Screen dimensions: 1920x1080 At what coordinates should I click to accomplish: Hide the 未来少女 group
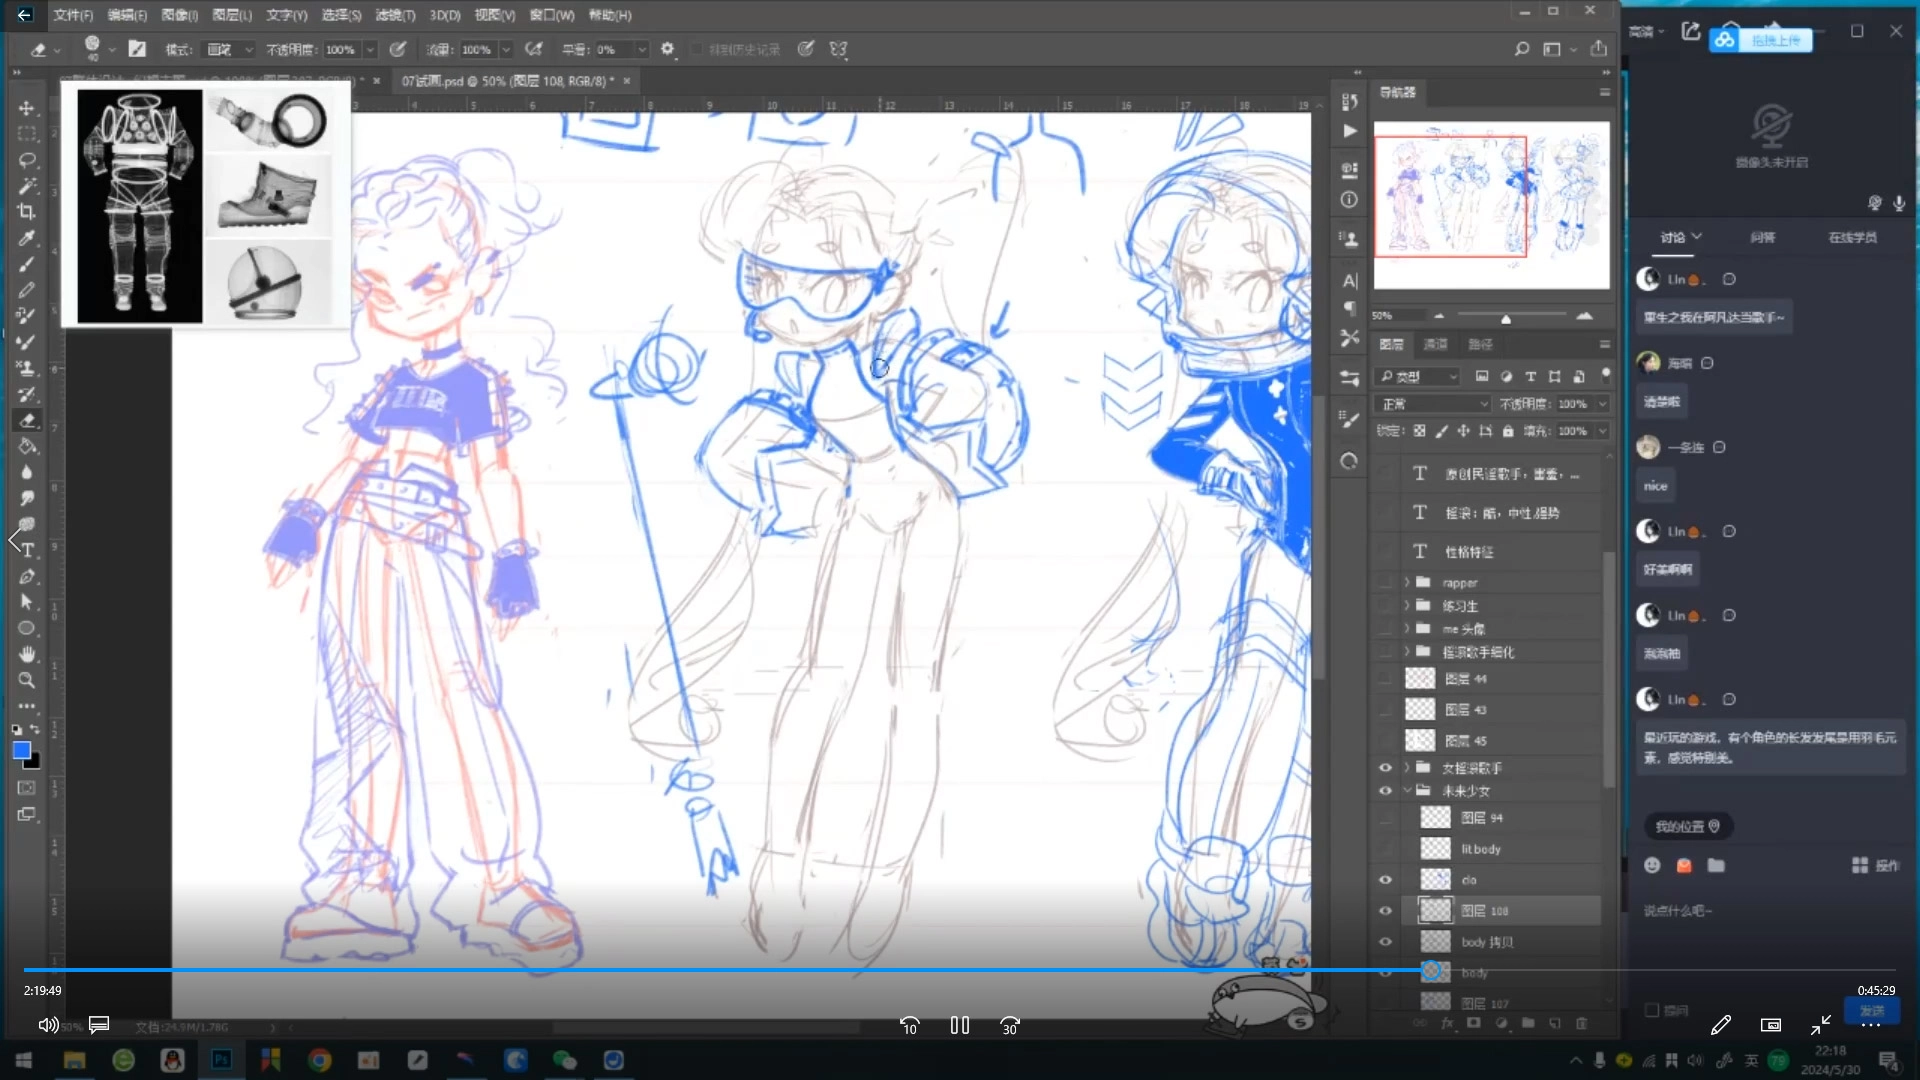coord(1385,791)
